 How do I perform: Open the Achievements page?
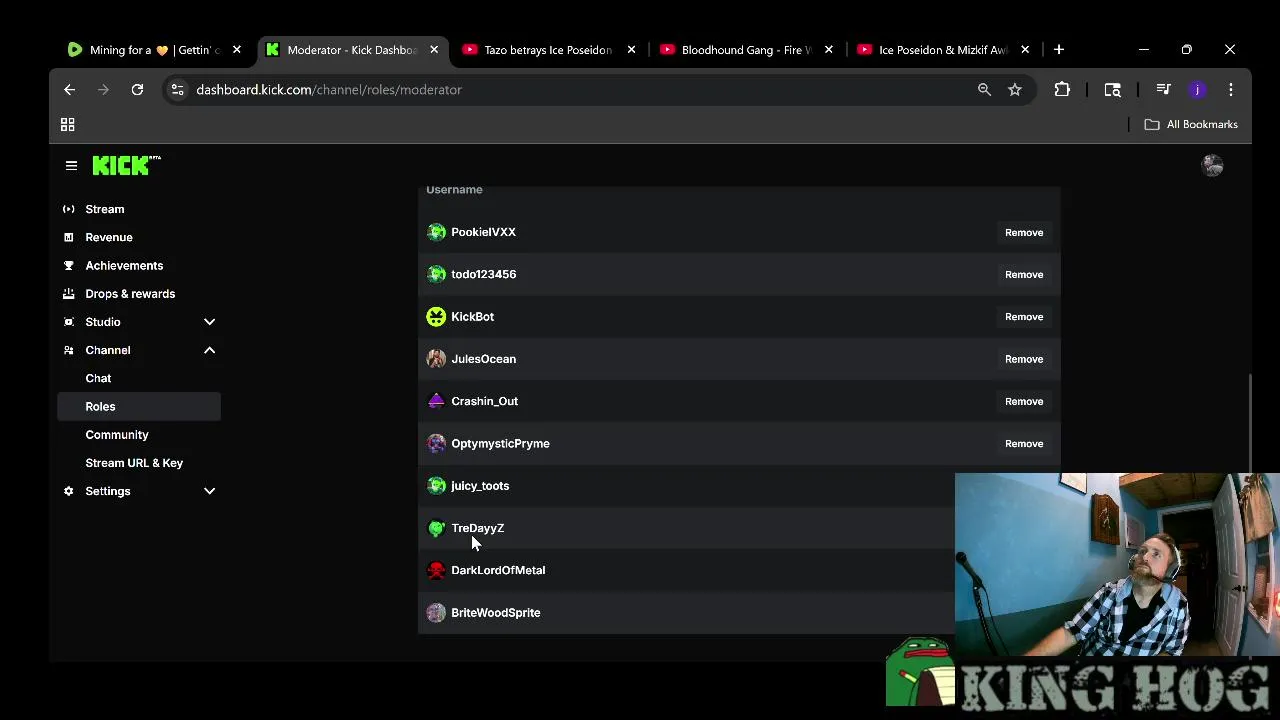pos(124,265)
